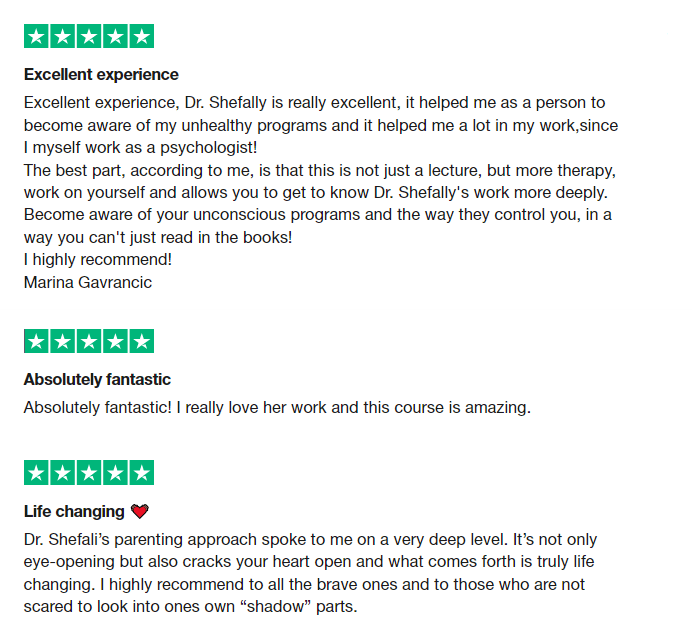Click the red heart emoji icon
The height and width of the screenshot is (637, 692).
(x=140, y=512)
